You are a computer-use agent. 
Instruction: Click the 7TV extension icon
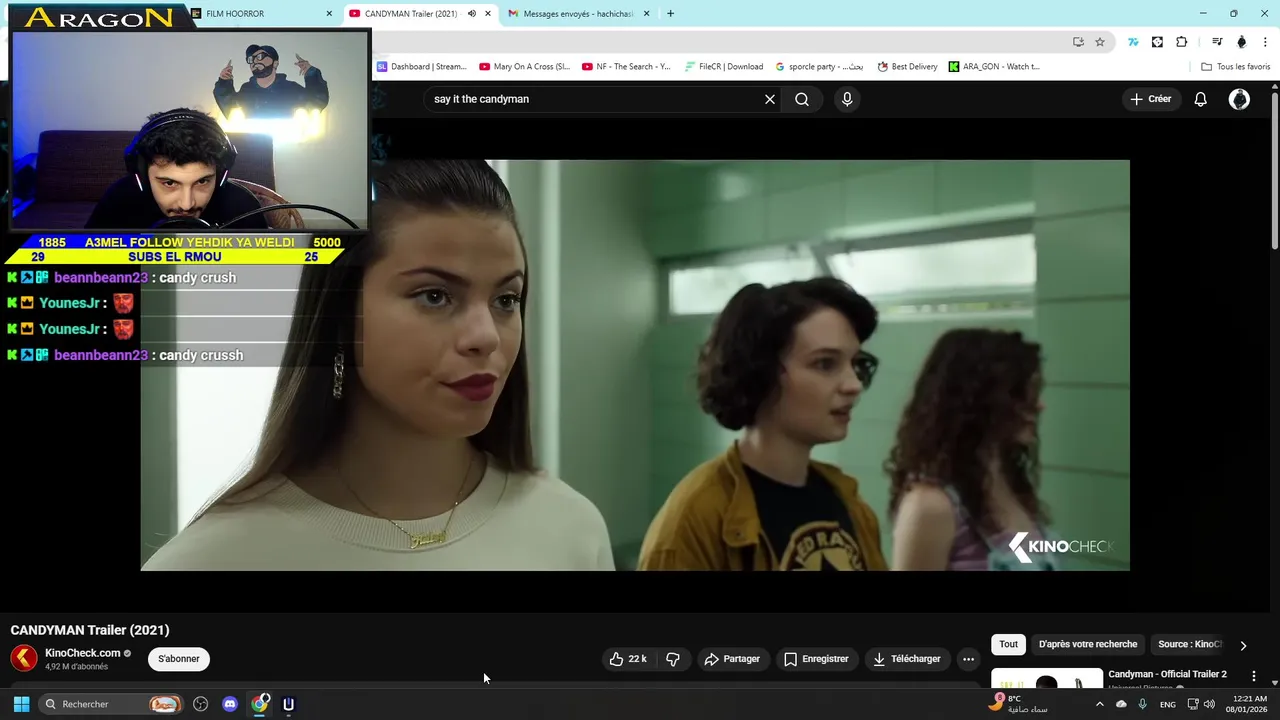pos(1133,42)
